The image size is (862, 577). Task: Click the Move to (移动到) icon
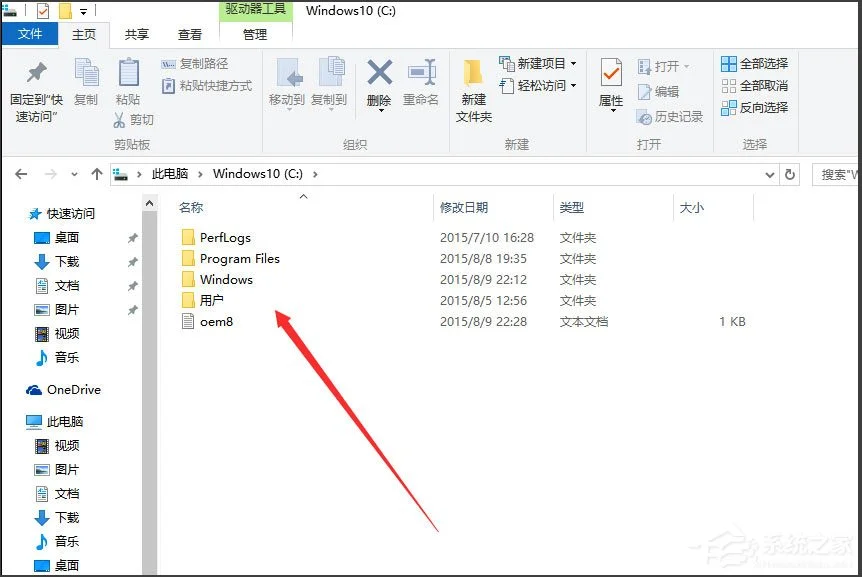(290, 73)
